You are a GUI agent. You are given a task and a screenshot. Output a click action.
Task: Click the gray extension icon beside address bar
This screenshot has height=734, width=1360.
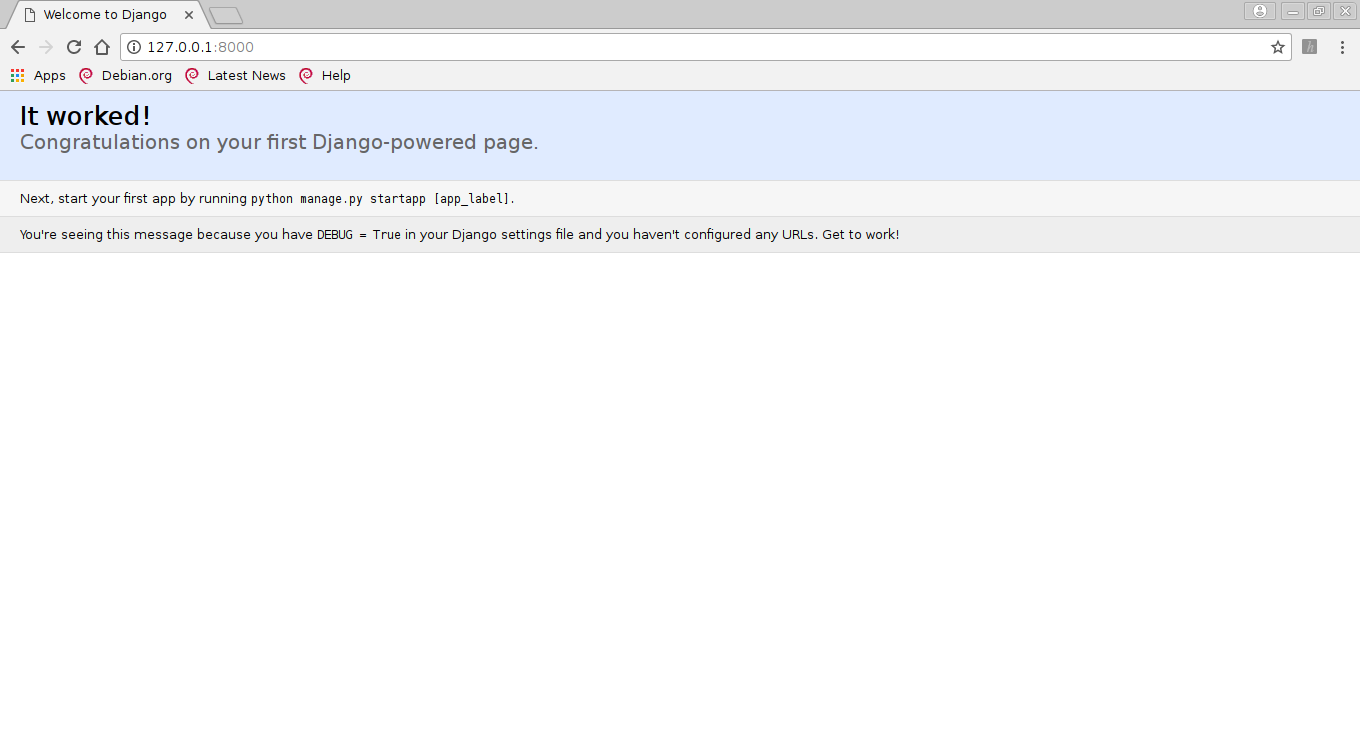(x=1309, y=46)
